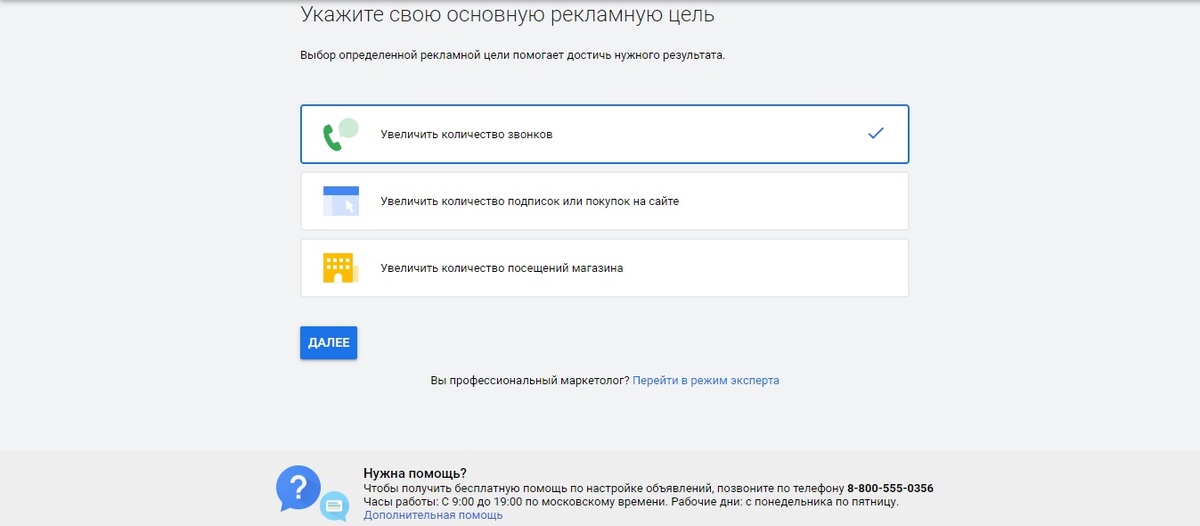Select 'Увеличить количество звонков' option
Viewport: 1200px width, 526px height.
tap(604, 134)
